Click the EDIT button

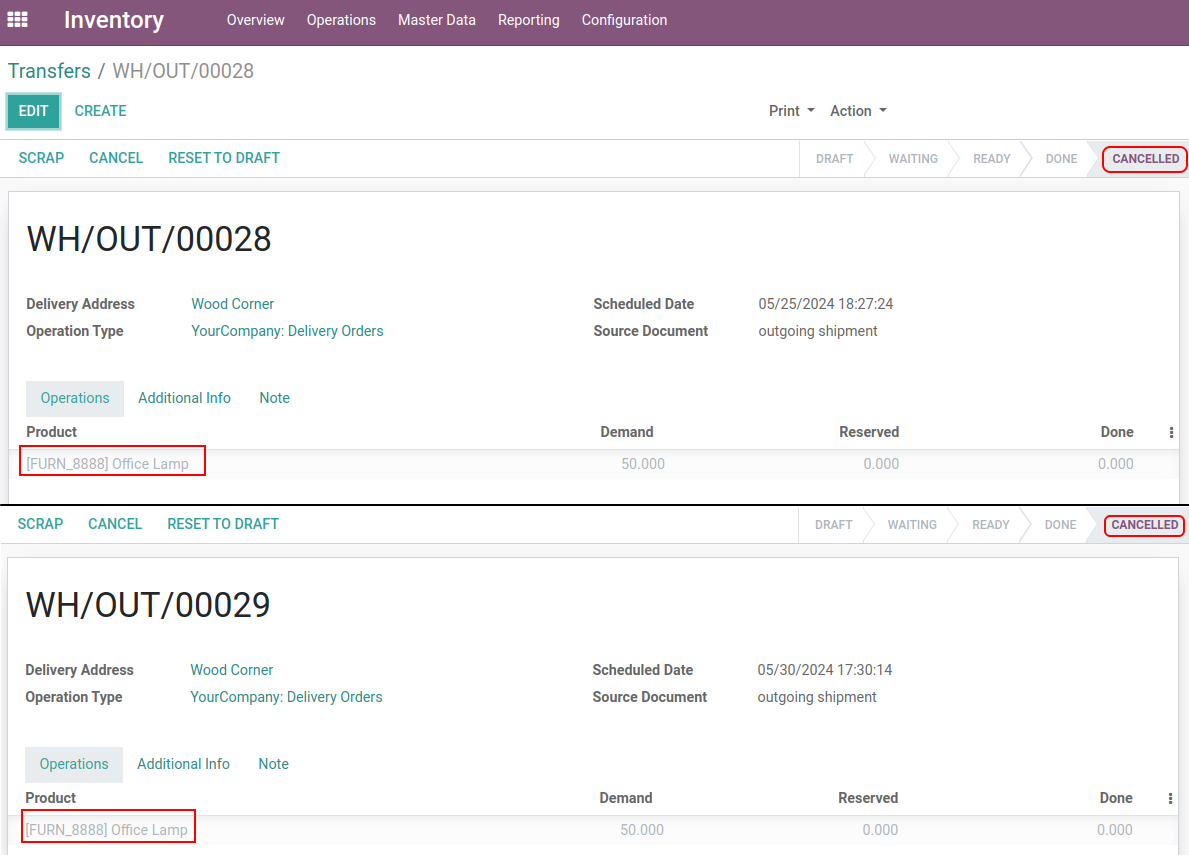tap(33, 111)
